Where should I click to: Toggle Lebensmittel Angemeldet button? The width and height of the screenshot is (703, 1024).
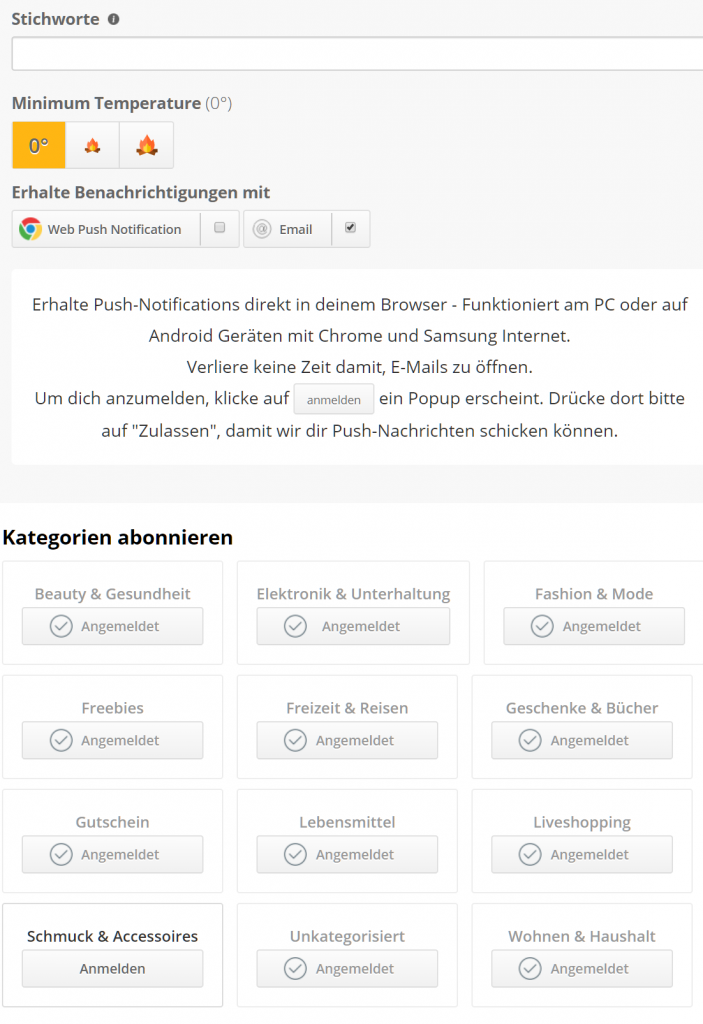(x=347, y=854)
